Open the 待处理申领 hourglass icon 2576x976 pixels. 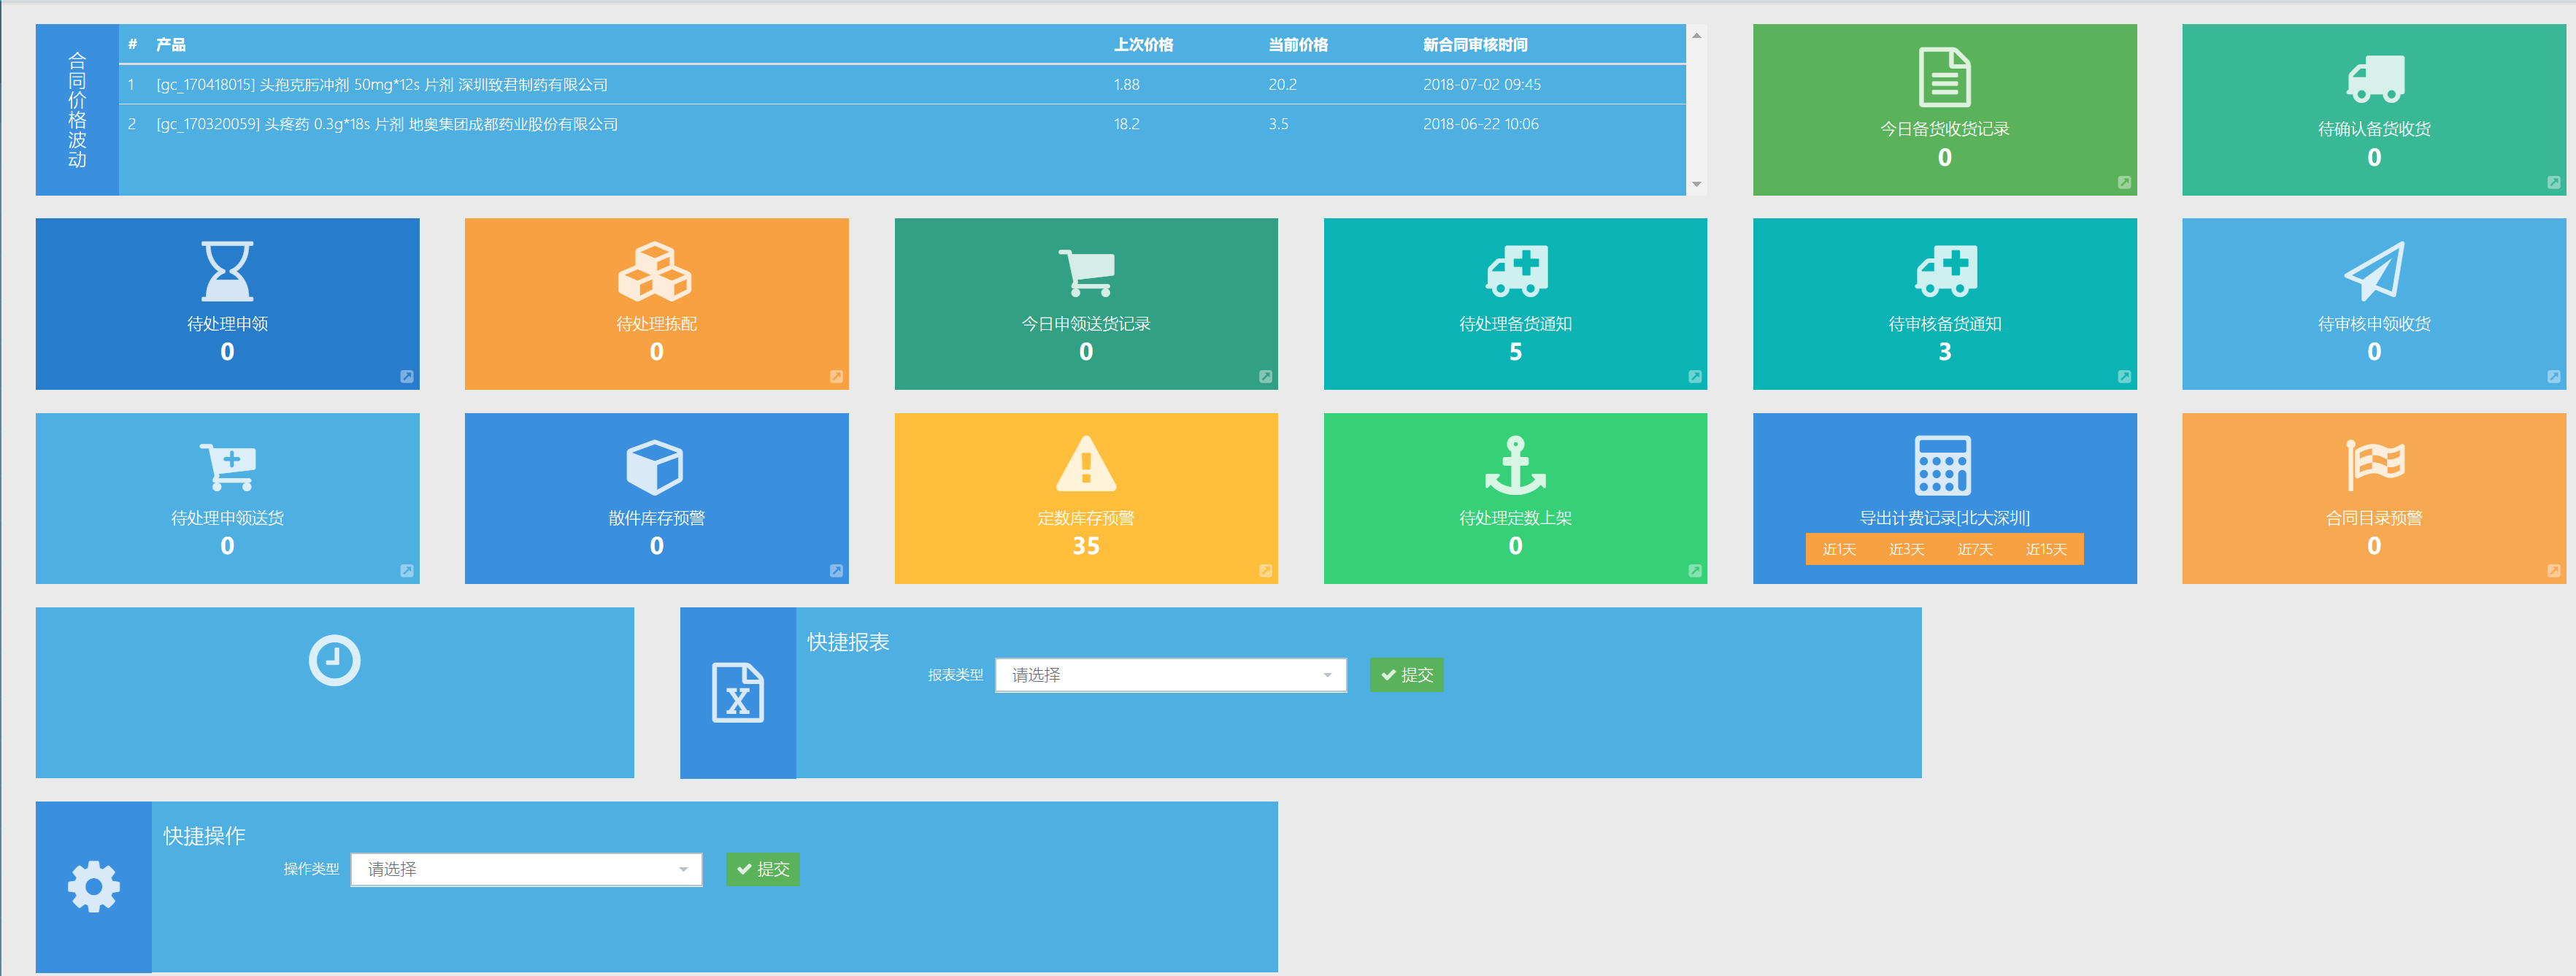pyautogui.click(x=227, y=271)
